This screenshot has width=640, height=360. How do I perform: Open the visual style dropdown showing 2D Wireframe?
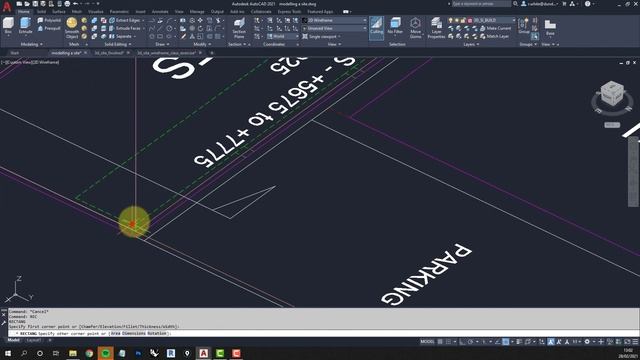(334, 20)
